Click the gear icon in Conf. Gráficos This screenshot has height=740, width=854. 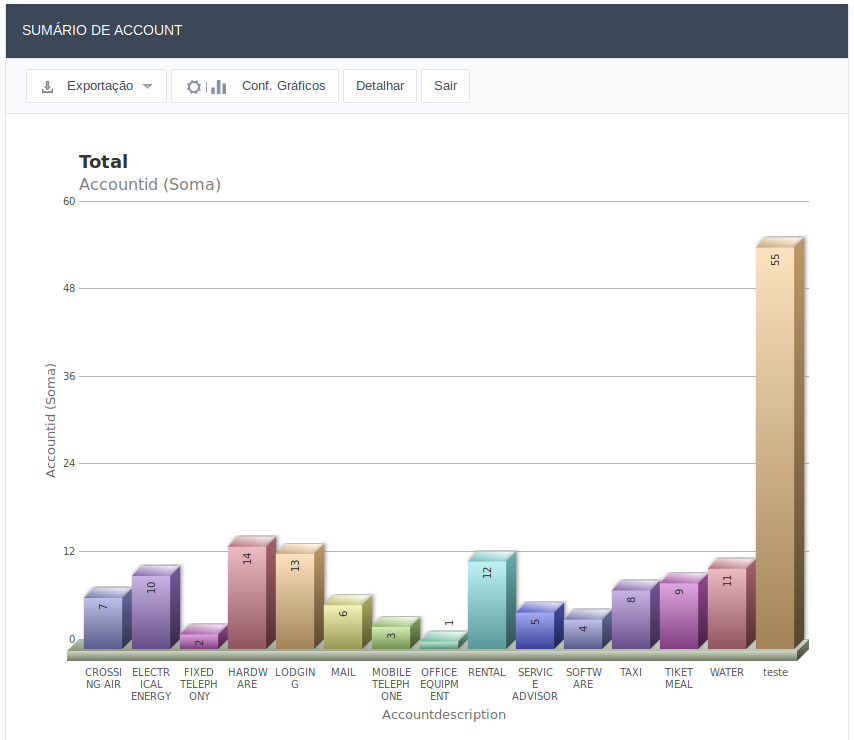click(193, 87)
